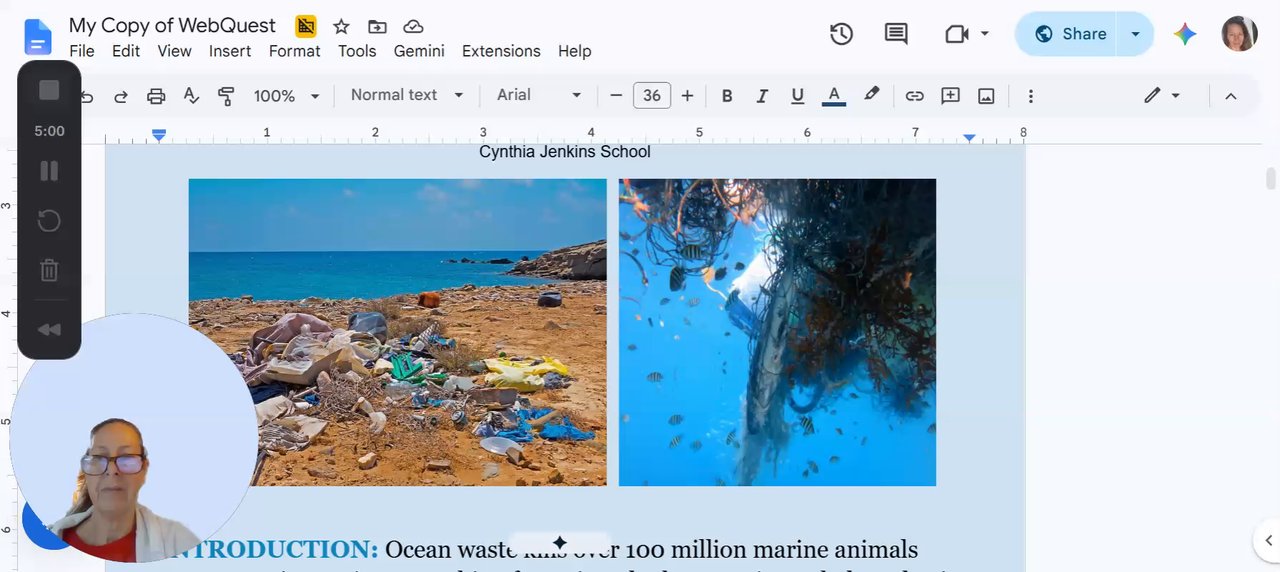Viewport: 1280px width, 572px height.
Task: Open the Arial font dropdown
Action: [539, 95]
